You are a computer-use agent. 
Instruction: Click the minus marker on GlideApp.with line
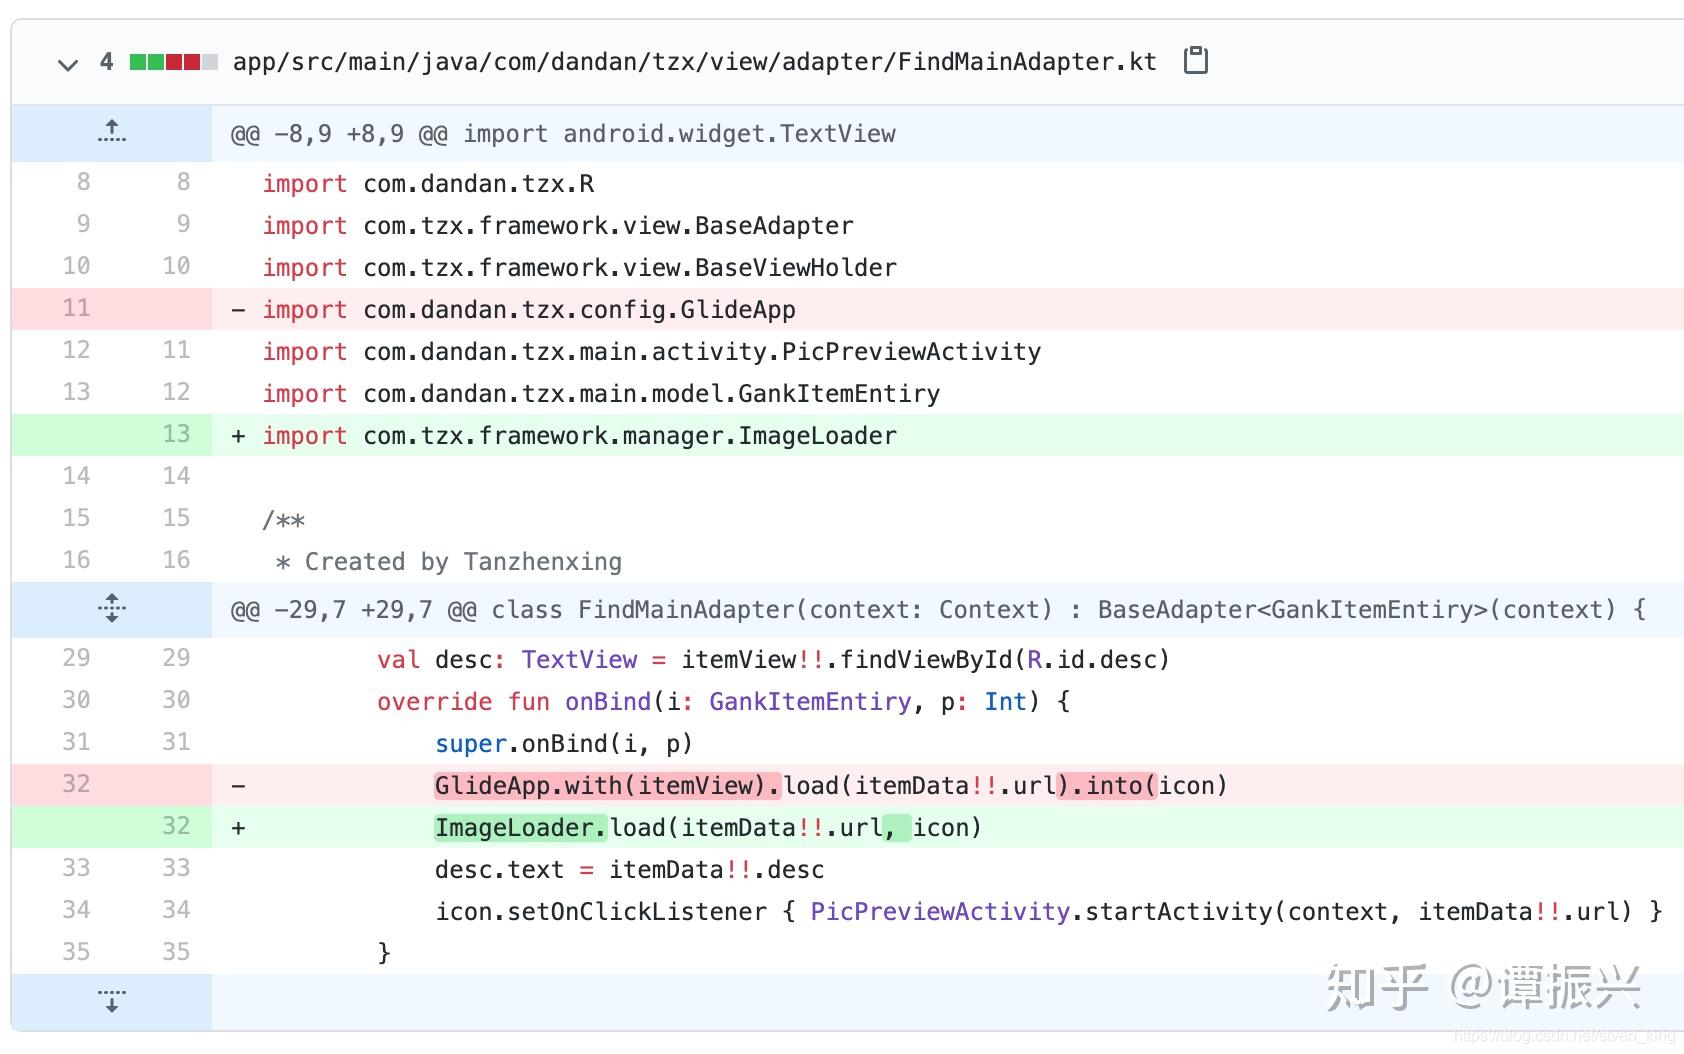coord(238,786)
